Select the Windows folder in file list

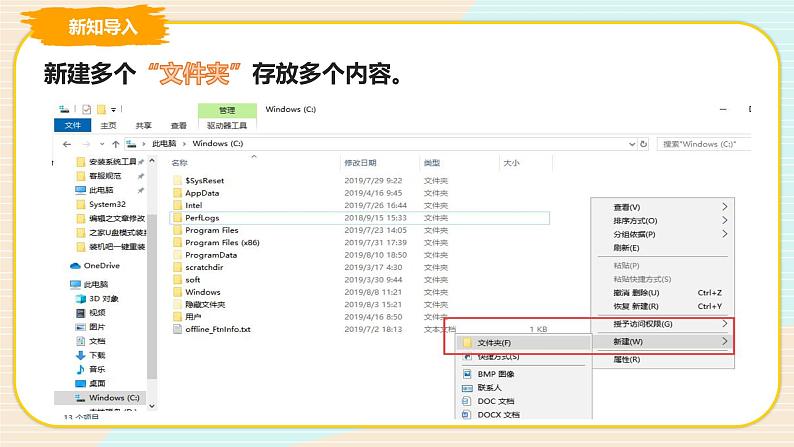tap(203, 292)
